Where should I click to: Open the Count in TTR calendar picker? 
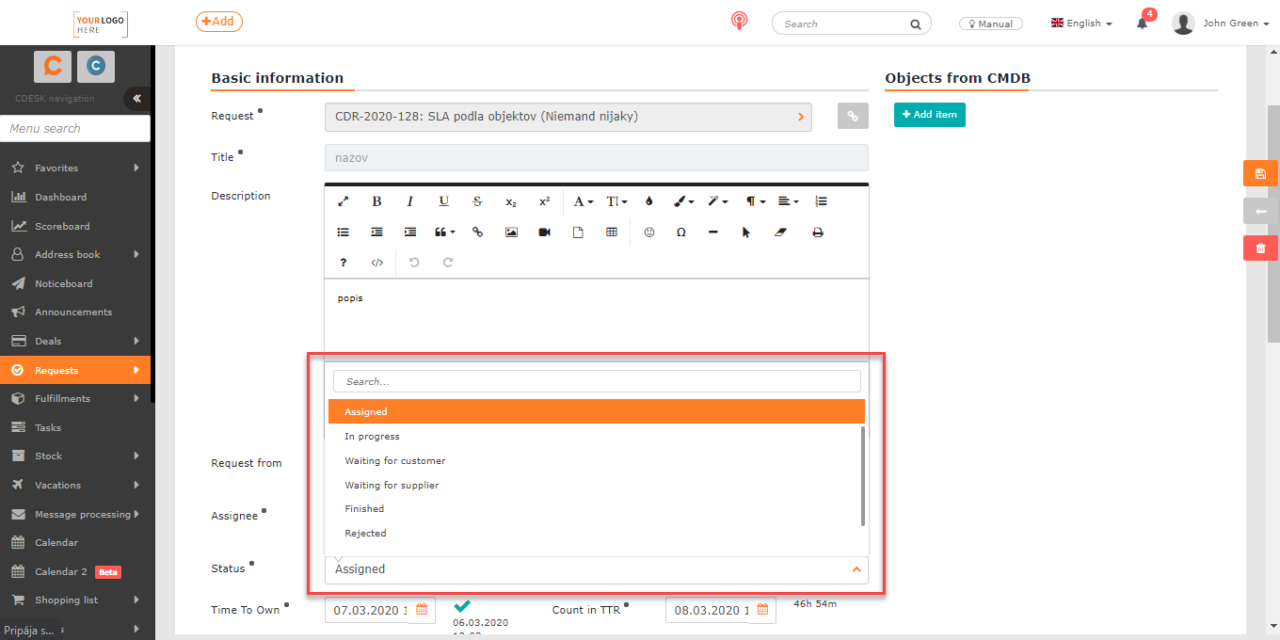tap(762, 609)
